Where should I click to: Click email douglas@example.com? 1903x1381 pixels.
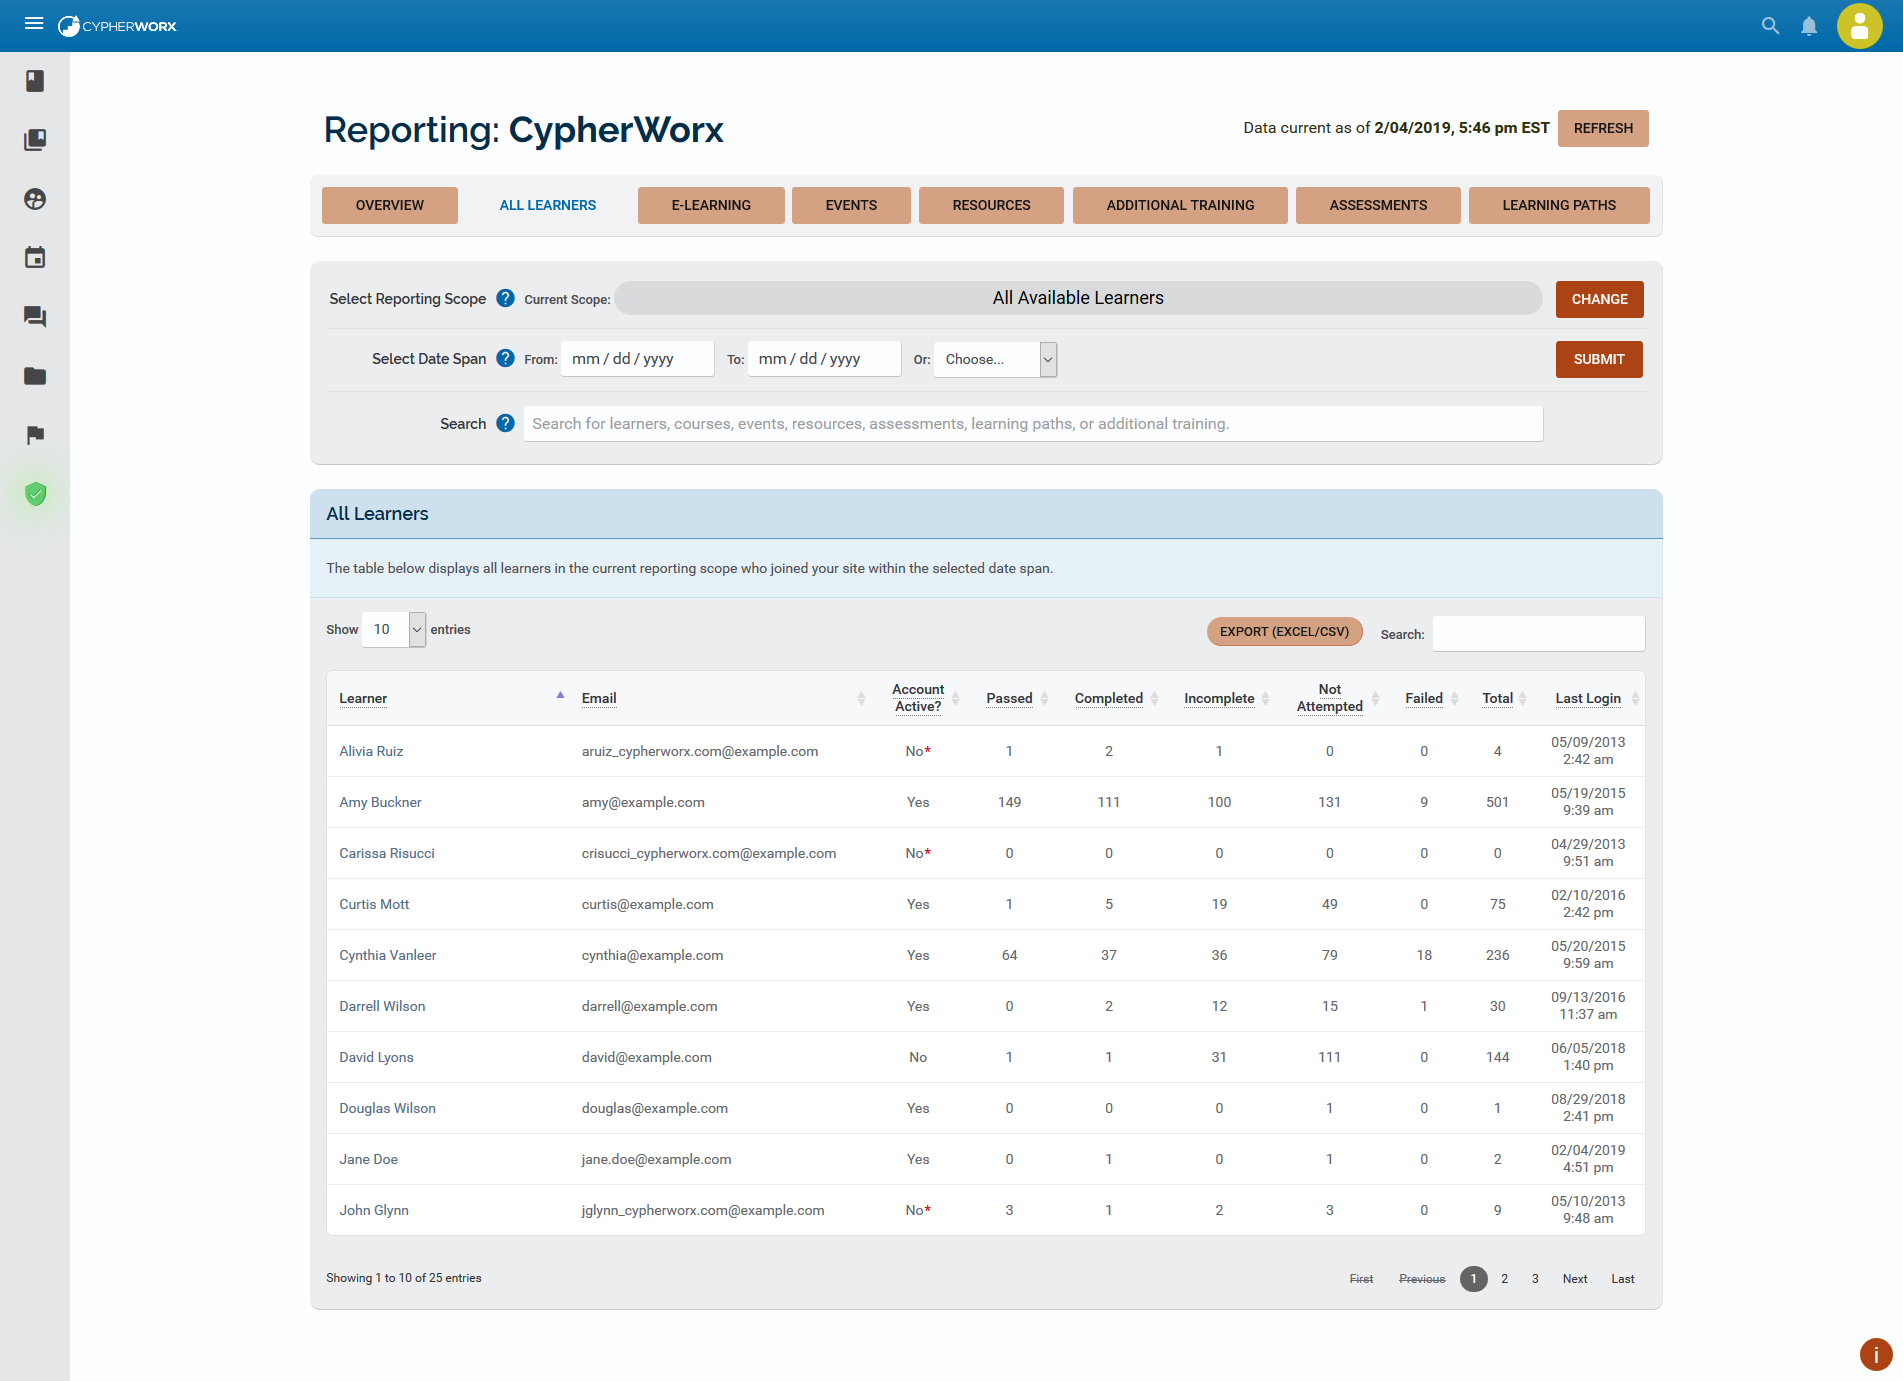(655, 1108)
